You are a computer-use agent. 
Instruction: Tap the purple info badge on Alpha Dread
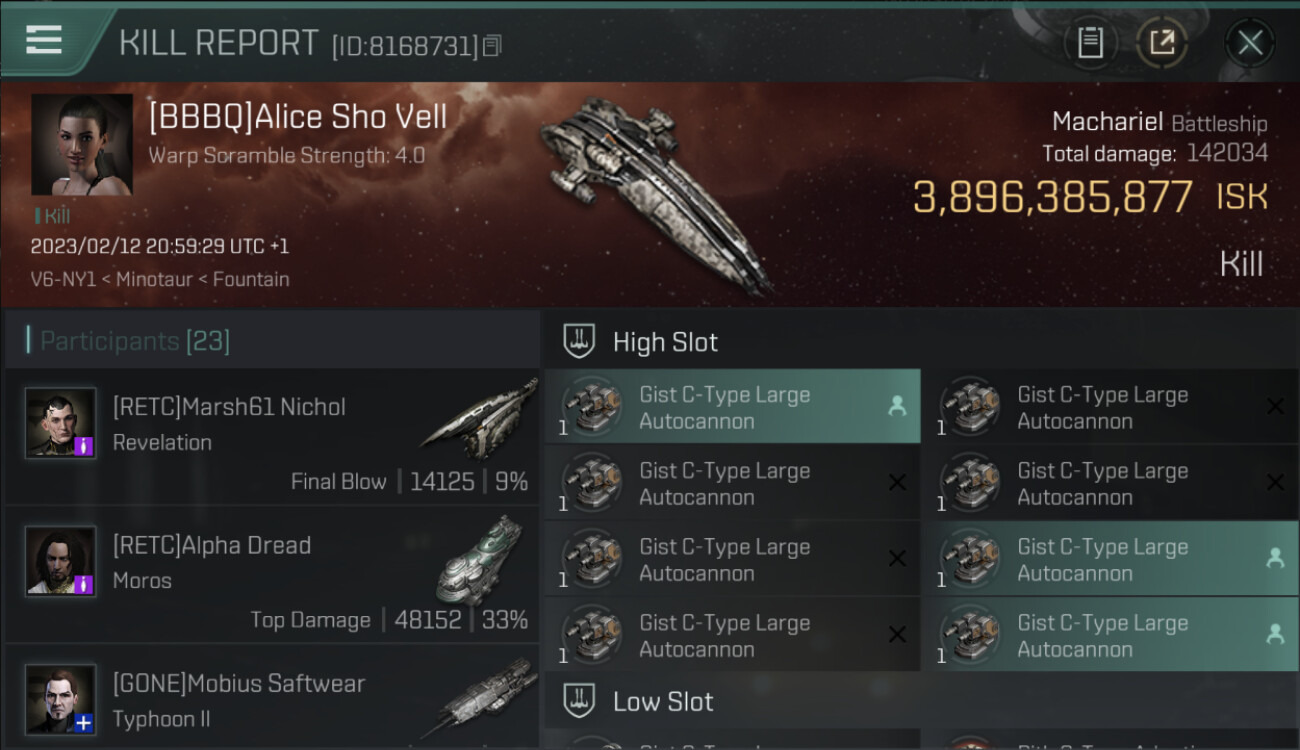[x=85, y=583]
